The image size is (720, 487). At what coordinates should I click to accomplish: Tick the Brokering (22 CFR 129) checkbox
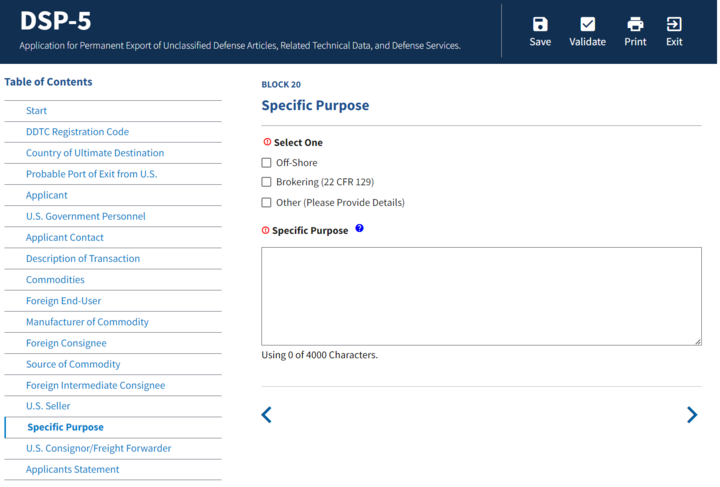click(x=267, y=182)
